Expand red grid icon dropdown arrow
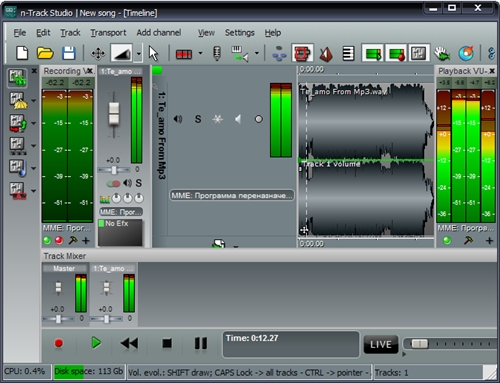Image resolution: width=500 pixels, height=383 pixels. (x=200, y=53)
